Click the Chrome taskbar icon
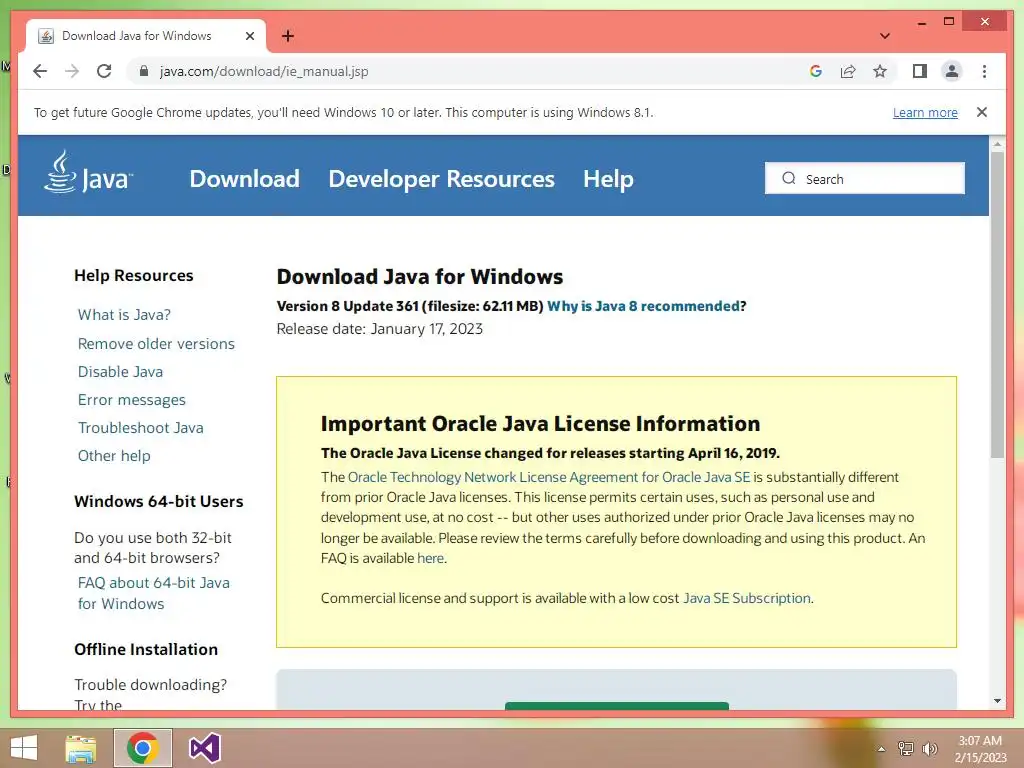 (143, 748)
